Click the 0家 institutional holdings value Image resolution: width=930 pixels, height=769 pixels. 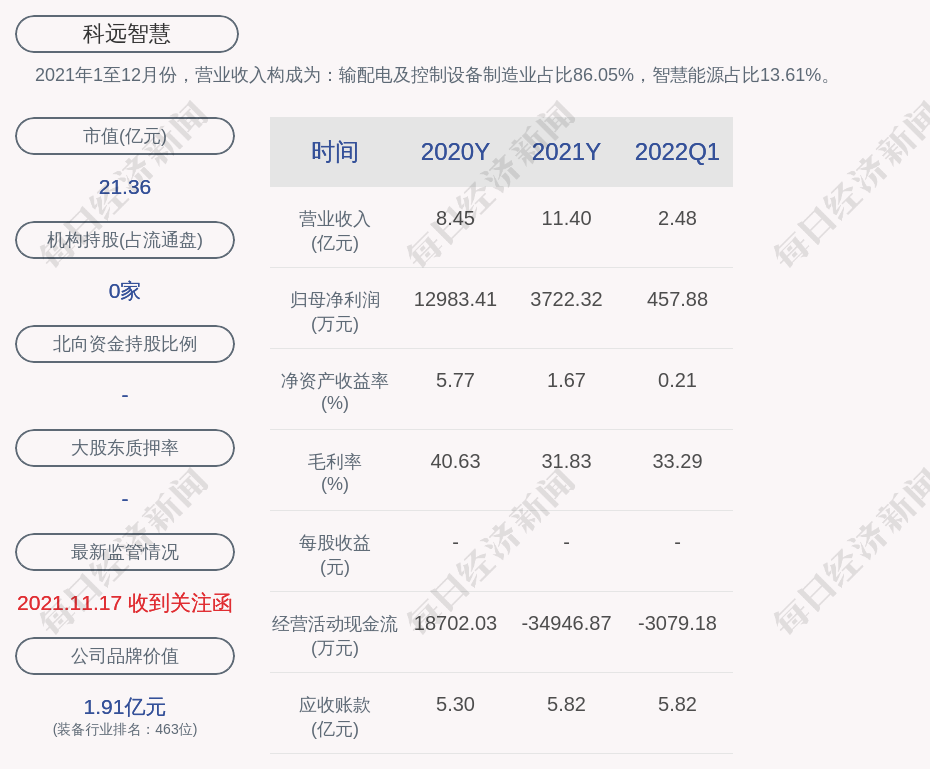coord(125,291)
